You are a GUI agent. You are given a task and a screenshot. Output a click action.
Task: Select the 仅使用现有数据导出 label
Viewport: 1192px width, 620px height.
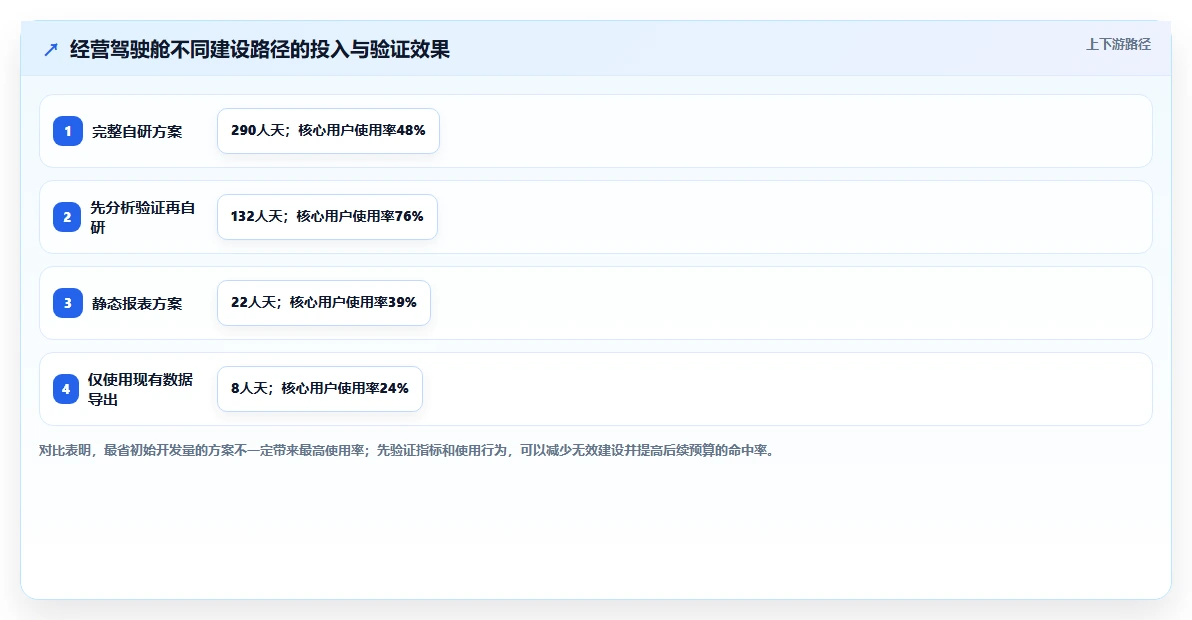[141, 389]
